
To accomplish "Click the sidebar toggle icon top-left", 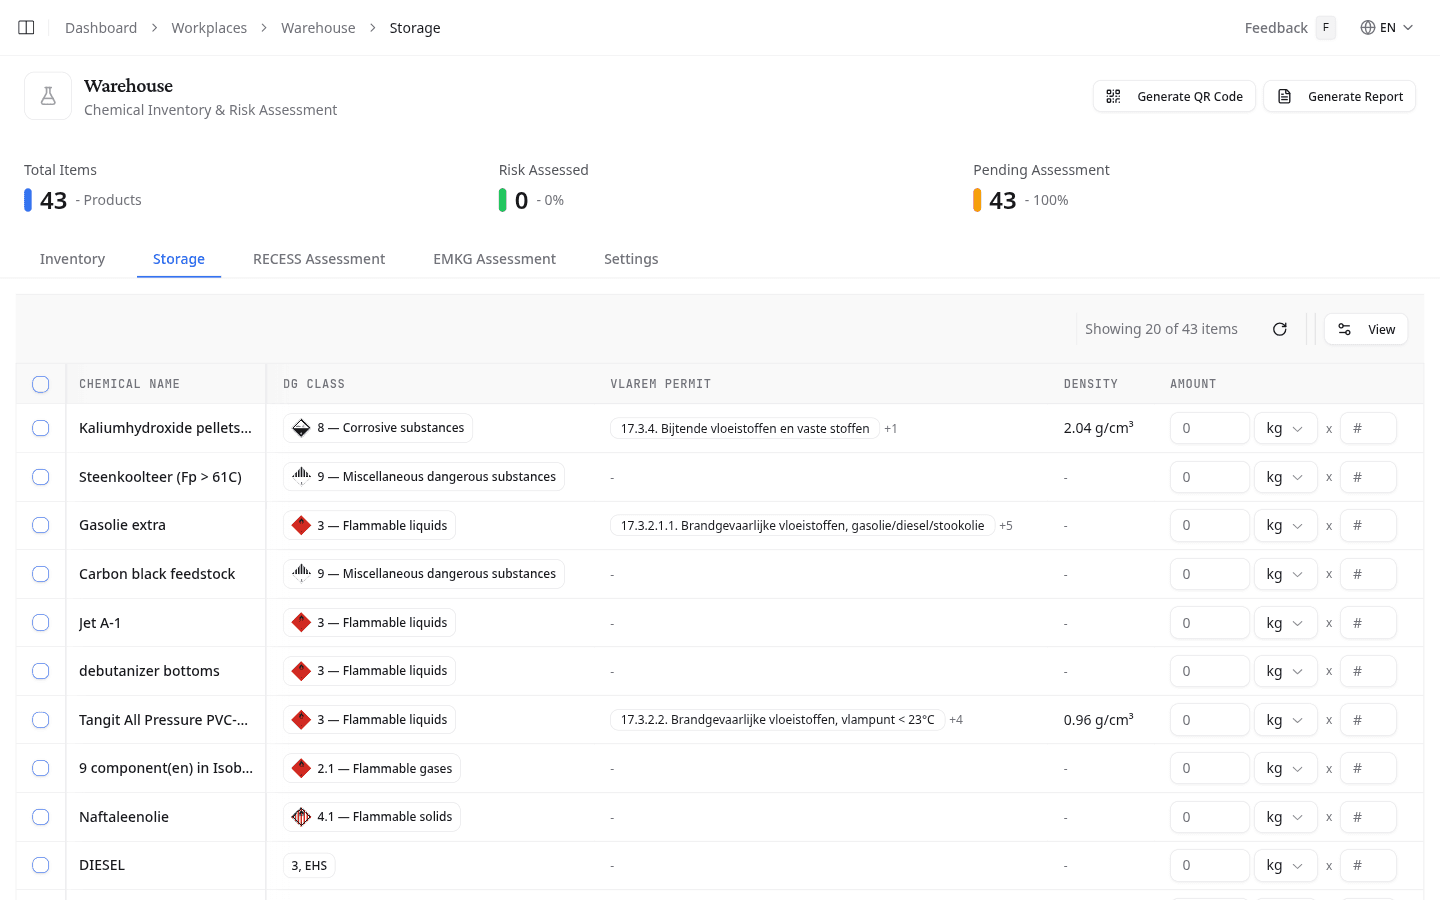I will click(26, 27).
